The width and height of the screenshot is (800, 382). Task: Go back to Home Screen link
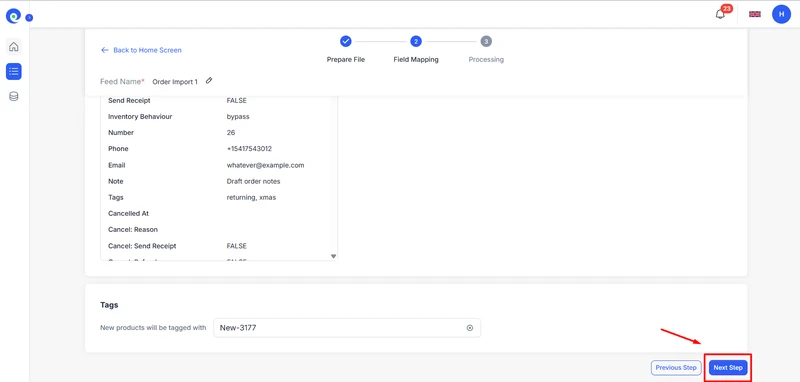(141, 50)
